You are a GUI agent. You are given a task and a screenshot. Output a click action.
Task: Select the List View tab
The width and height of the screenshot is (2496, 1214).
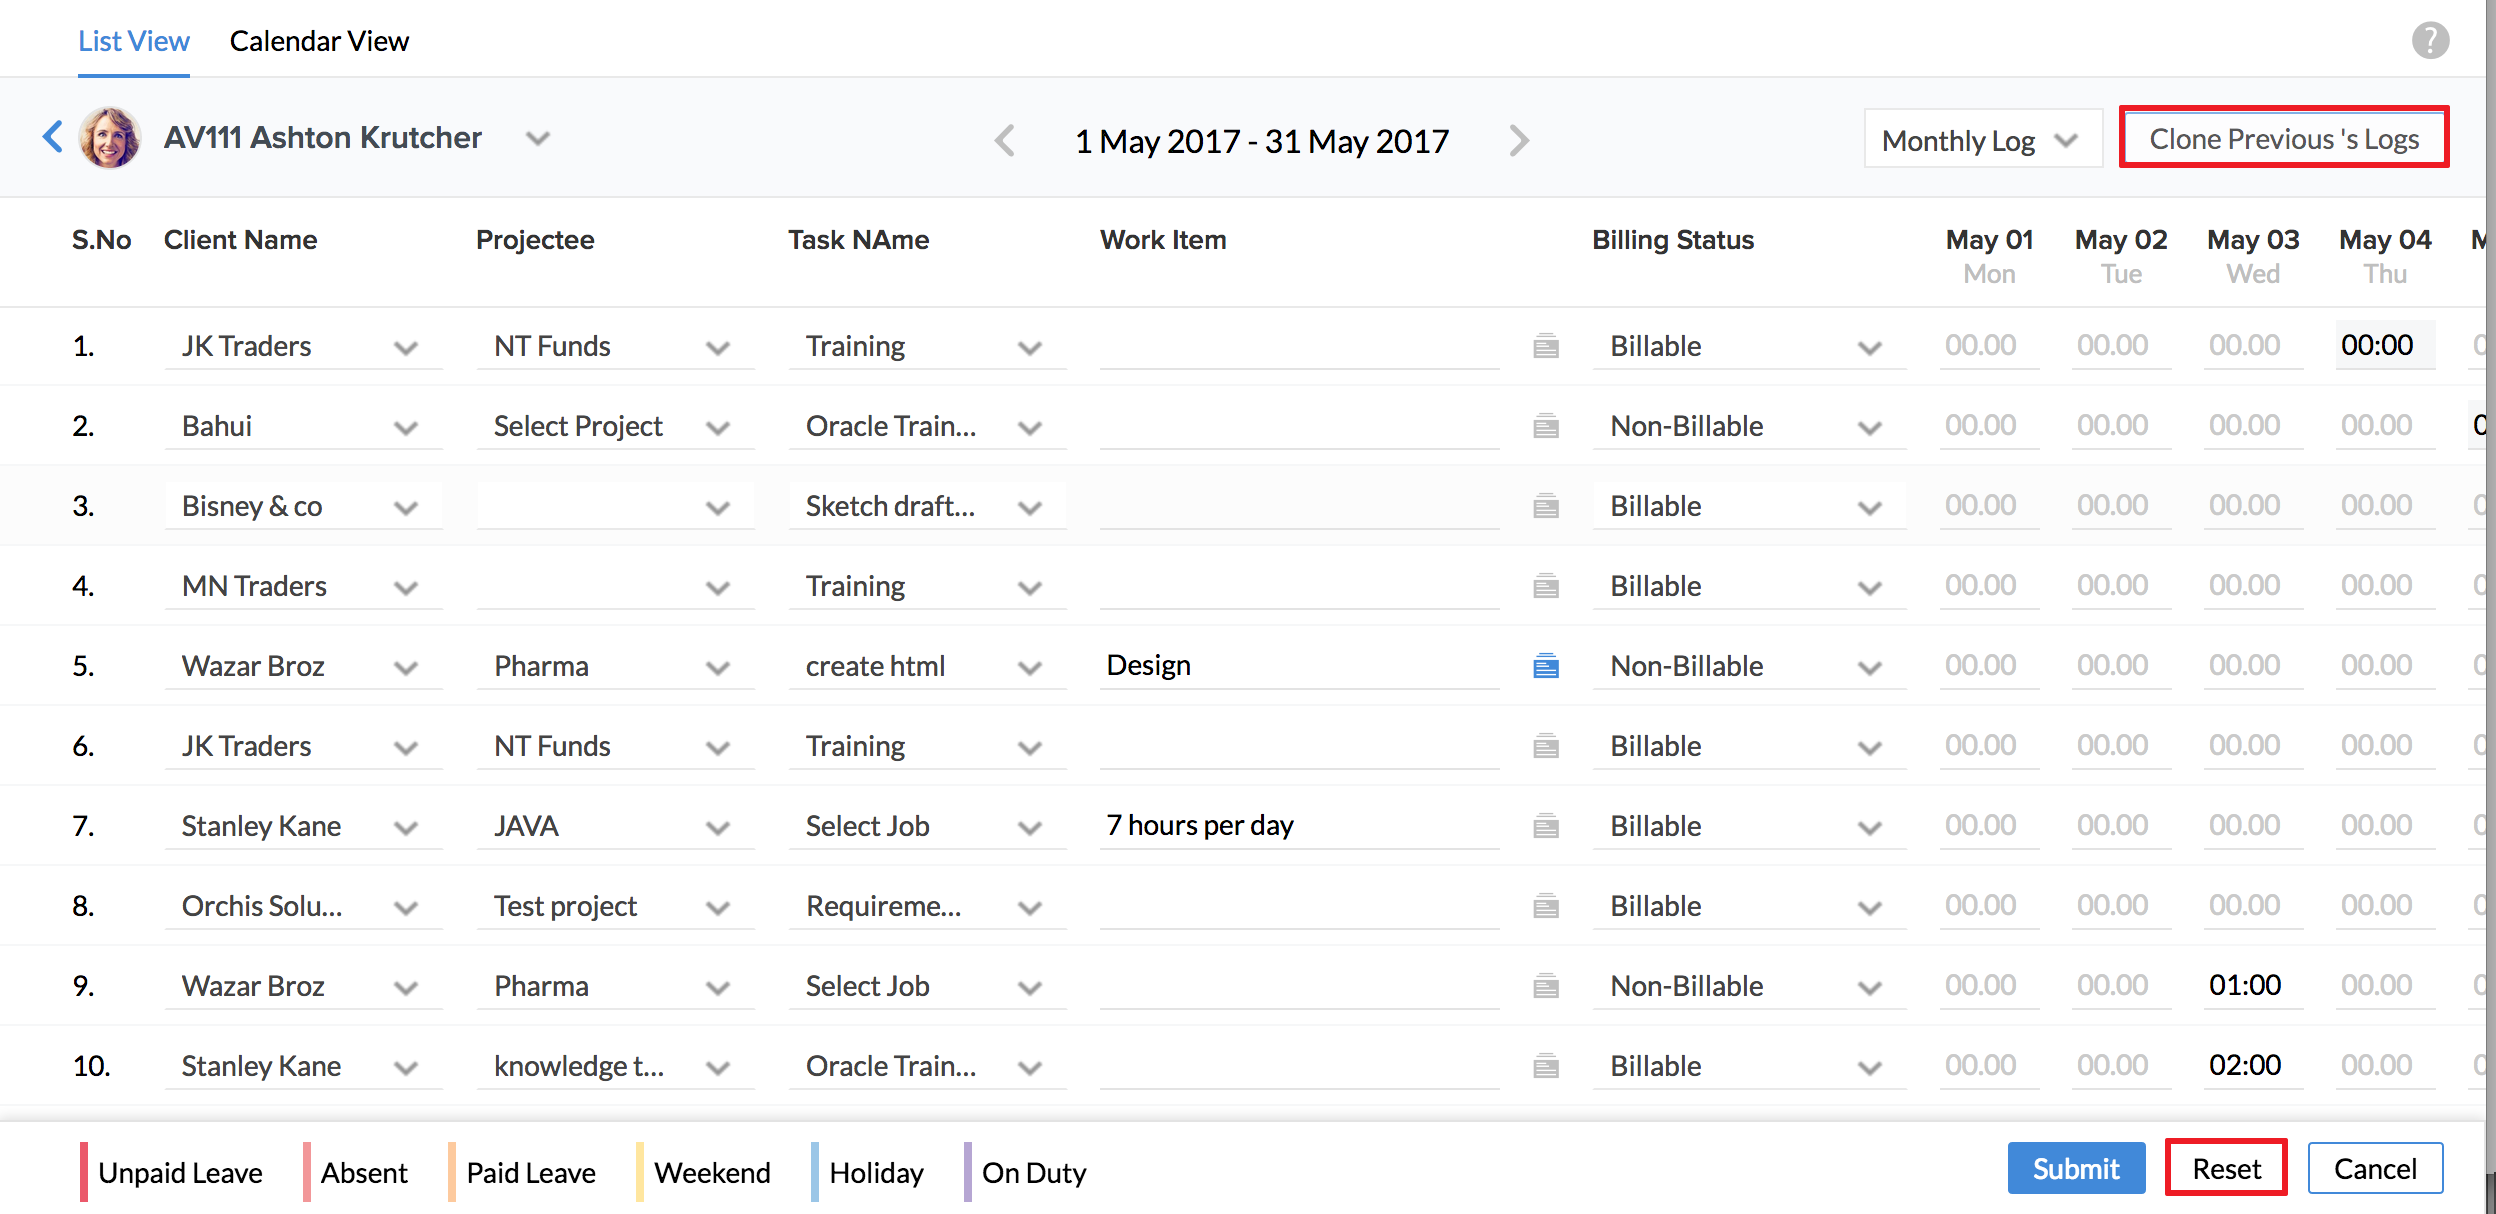pos(134,41)
